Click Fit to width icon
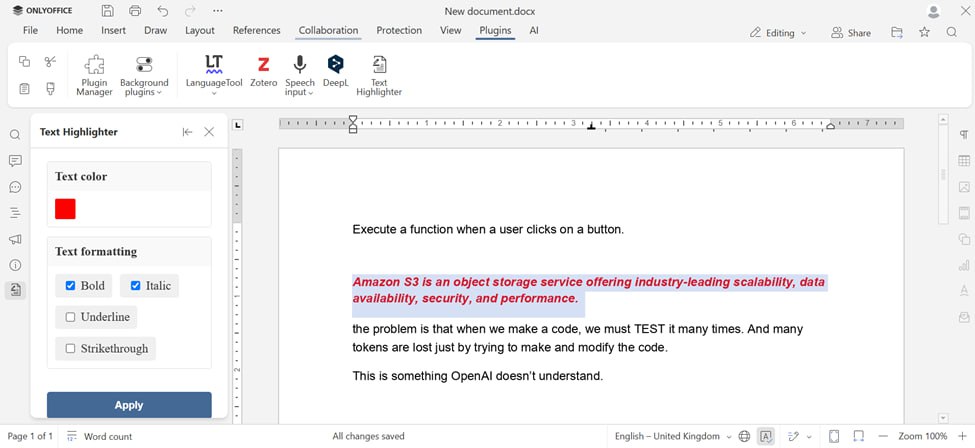 (859, 436)
